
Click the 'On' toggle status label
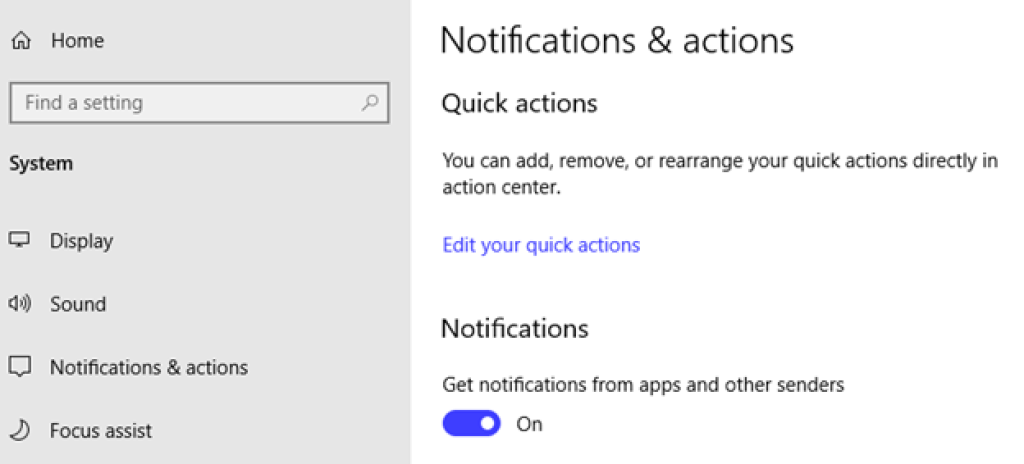click(x=530, y=424)
